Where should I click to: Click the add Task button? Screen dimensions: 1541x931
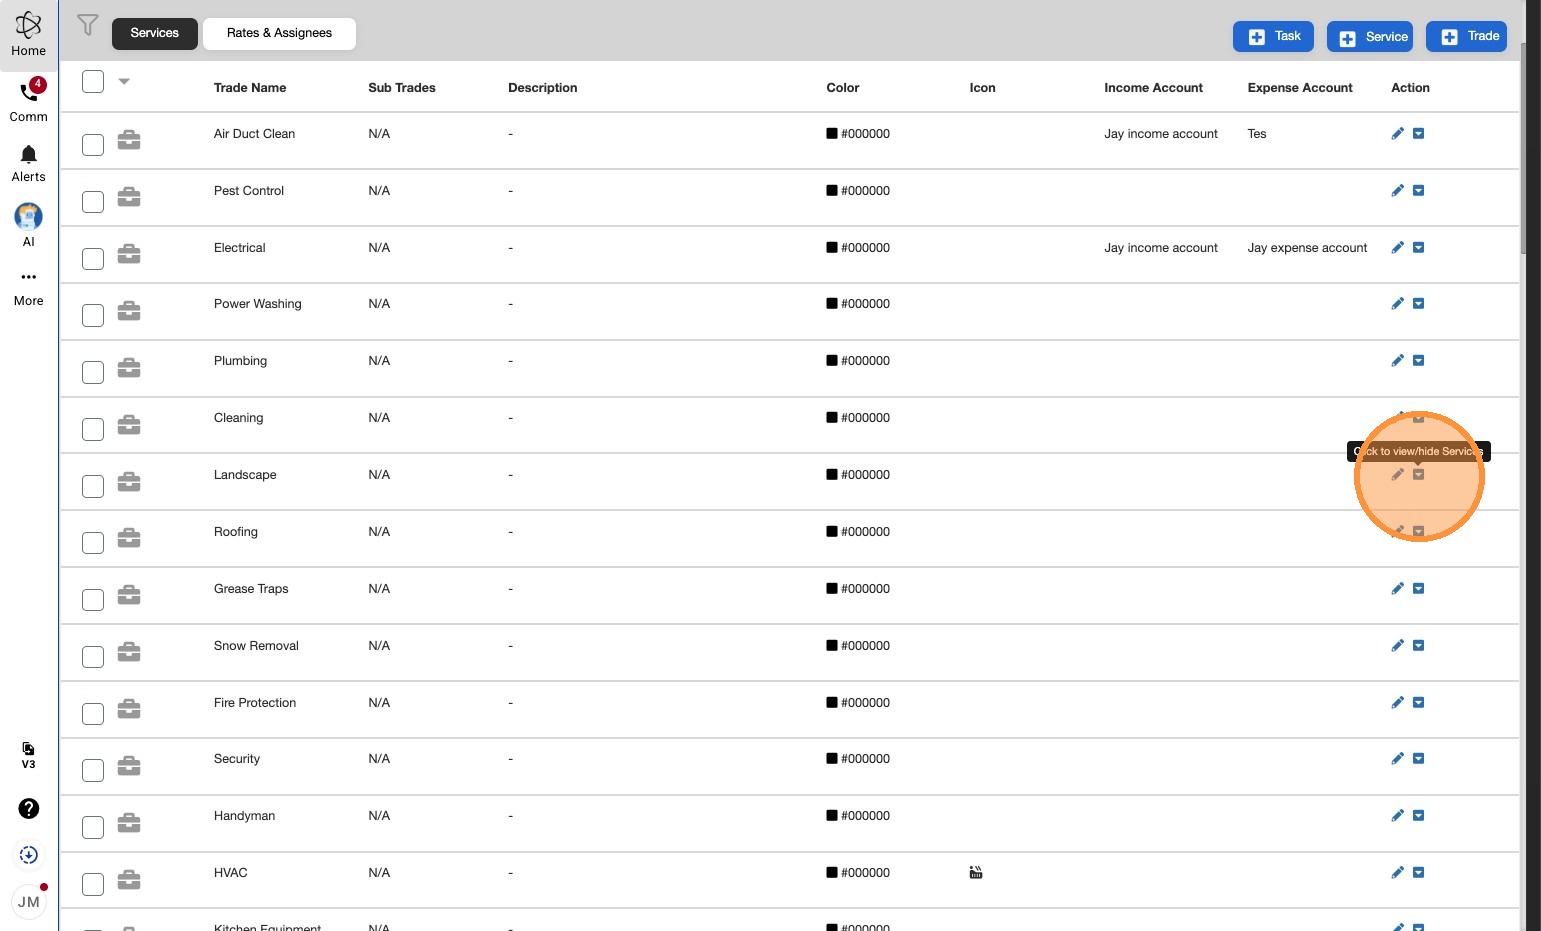(1273, 36)
